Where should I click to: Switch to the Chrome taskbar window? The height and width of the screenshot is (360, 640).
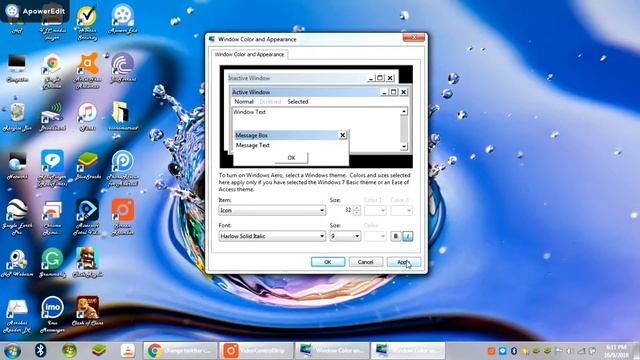tap(180, 351)
